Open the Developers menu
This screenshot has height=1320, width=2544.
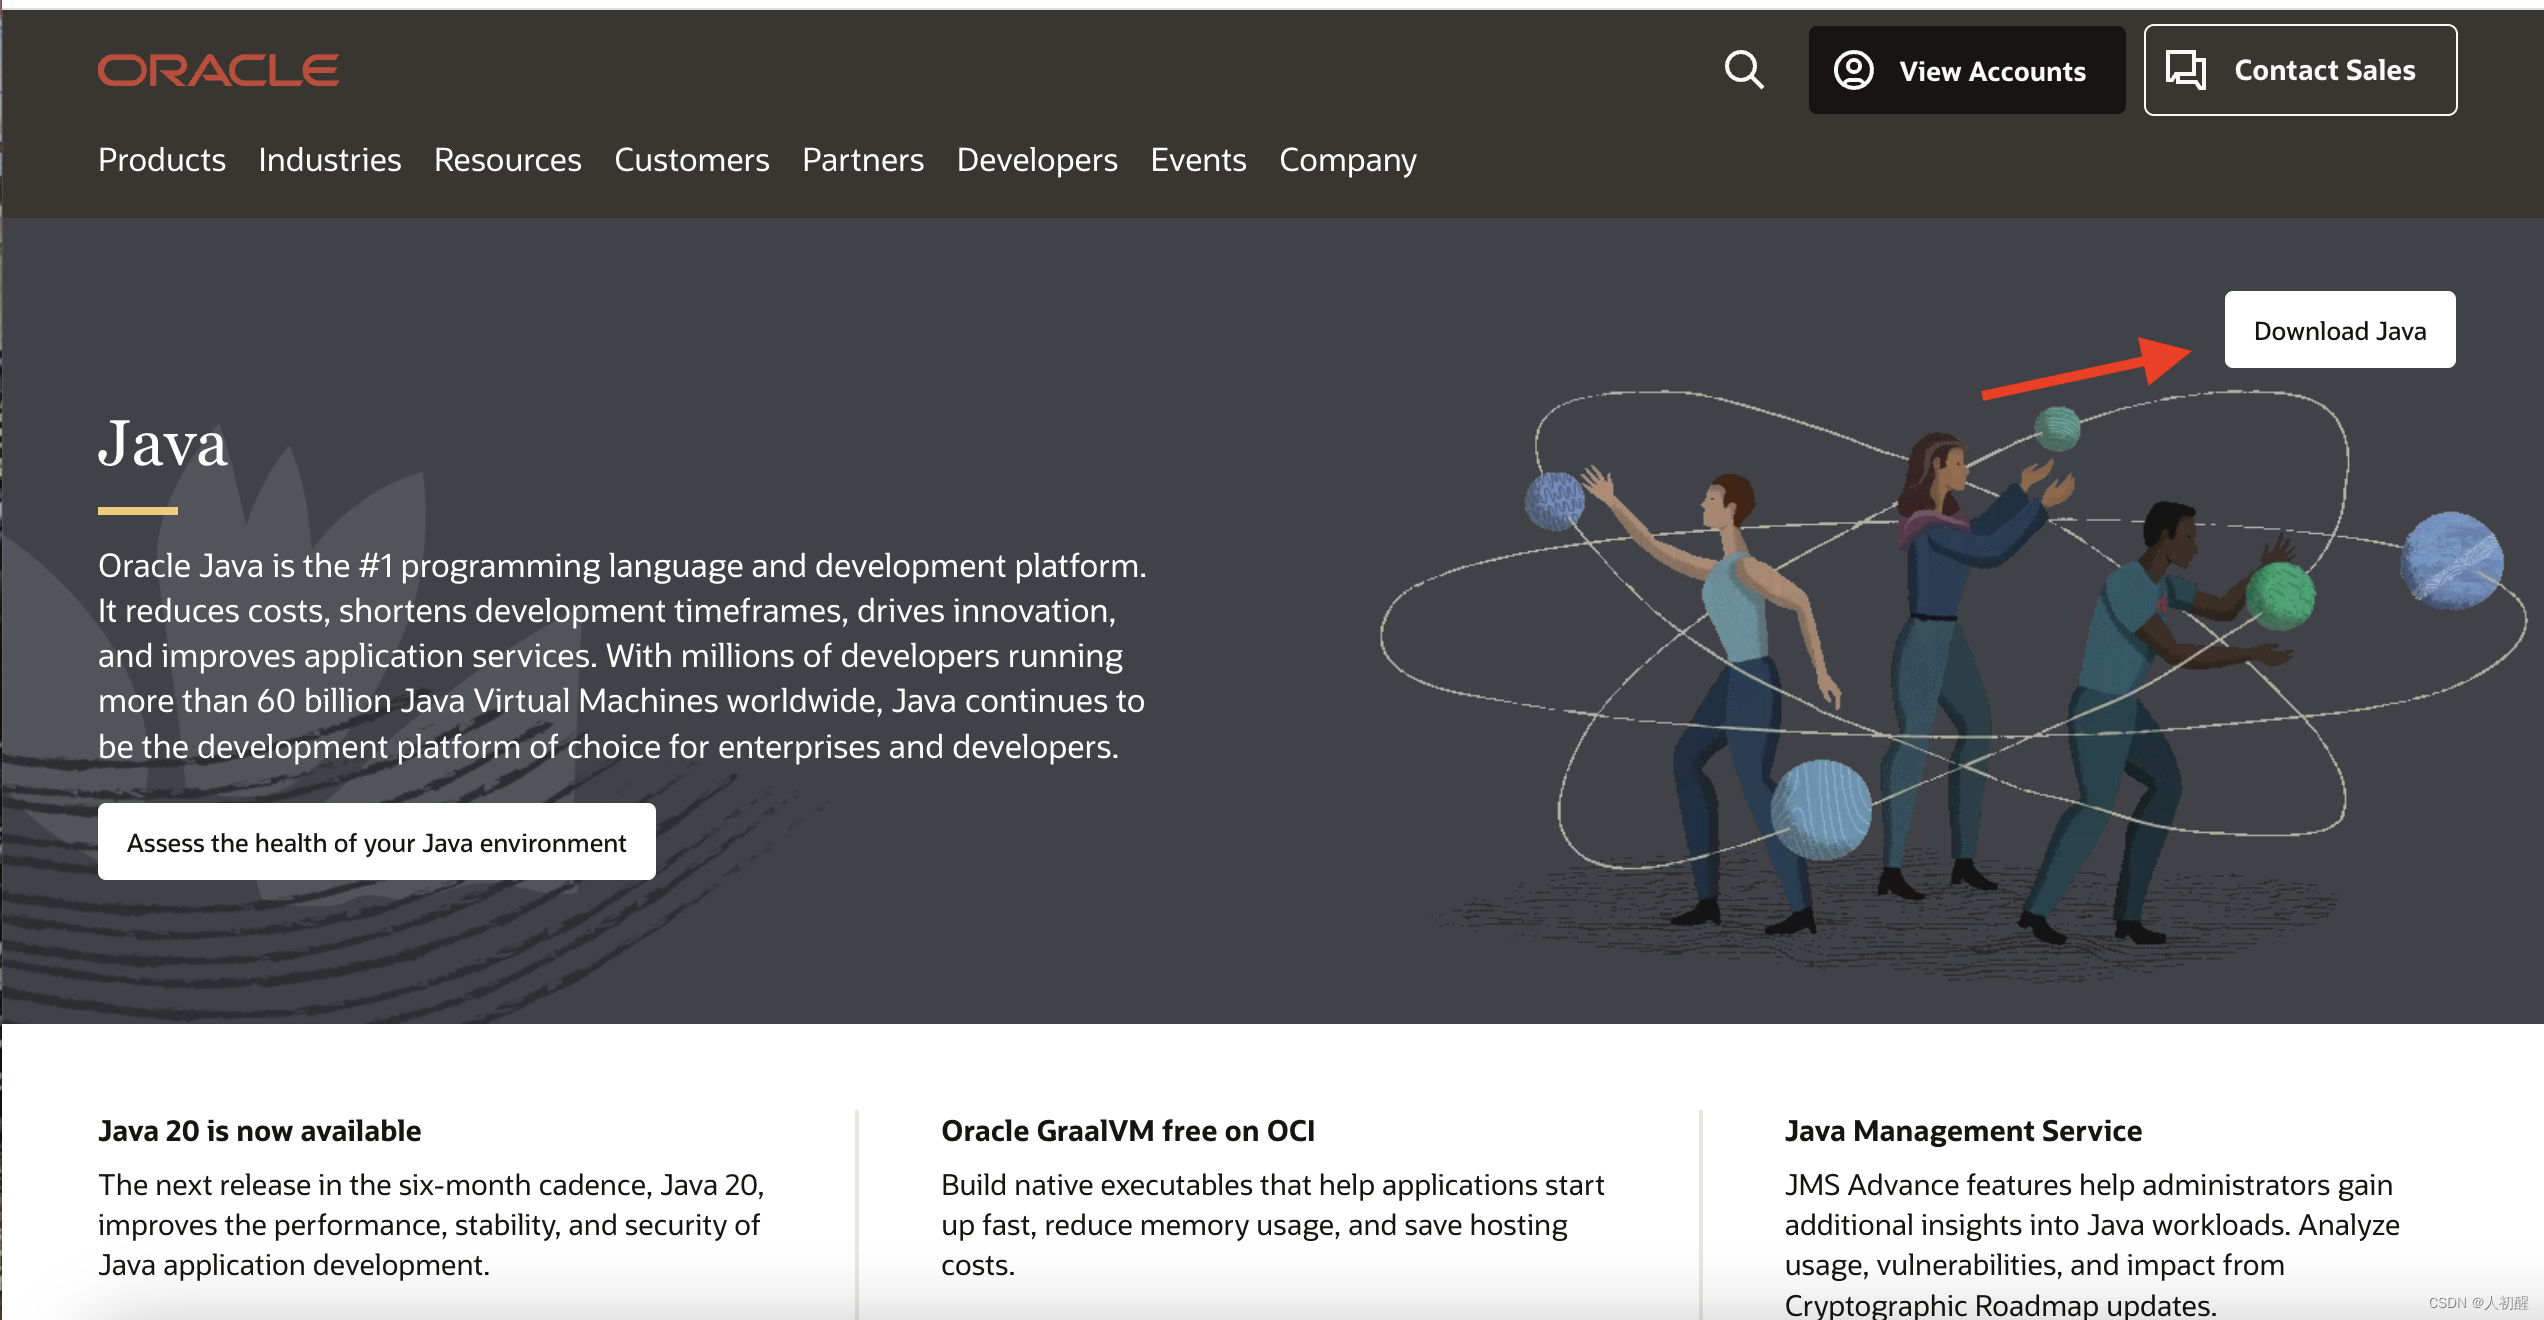pos(1037,160)
